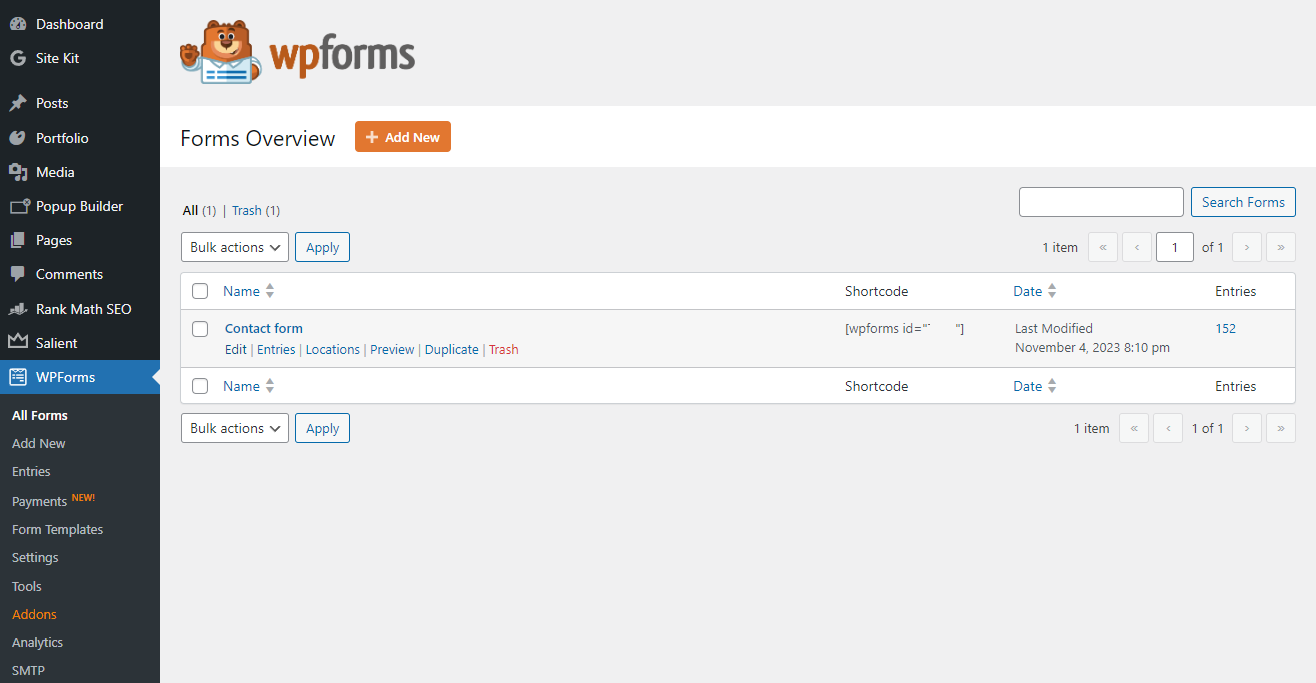
Task: Click the Popup Builder icon
Action: coord(19,206)
